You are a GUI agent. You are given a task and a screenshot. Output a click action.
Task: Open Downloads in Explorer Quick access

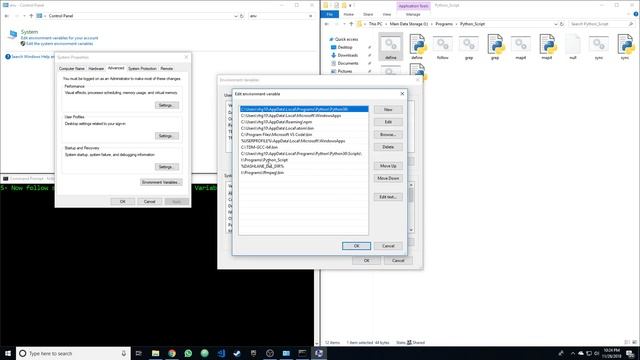[347, 55]
